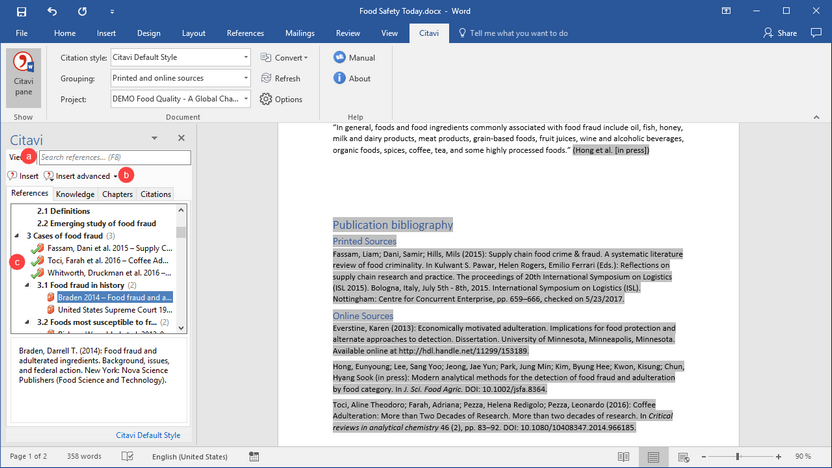
Task: Click reference list scroll up arrow
Action: coord(181,210)
